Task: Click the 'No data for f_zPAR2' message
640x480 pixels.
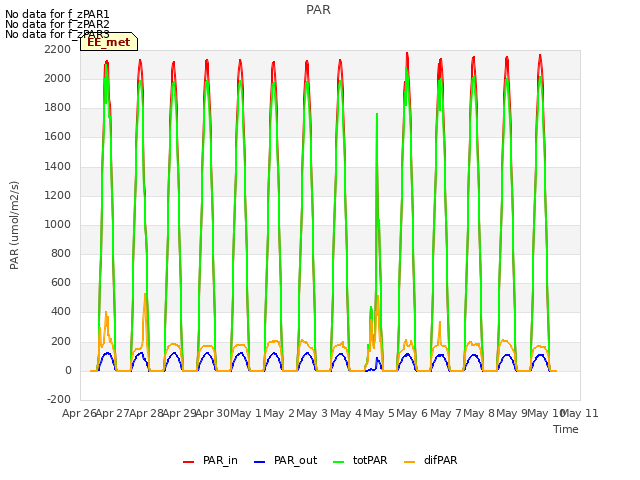Action: click(x=57, y=24)
